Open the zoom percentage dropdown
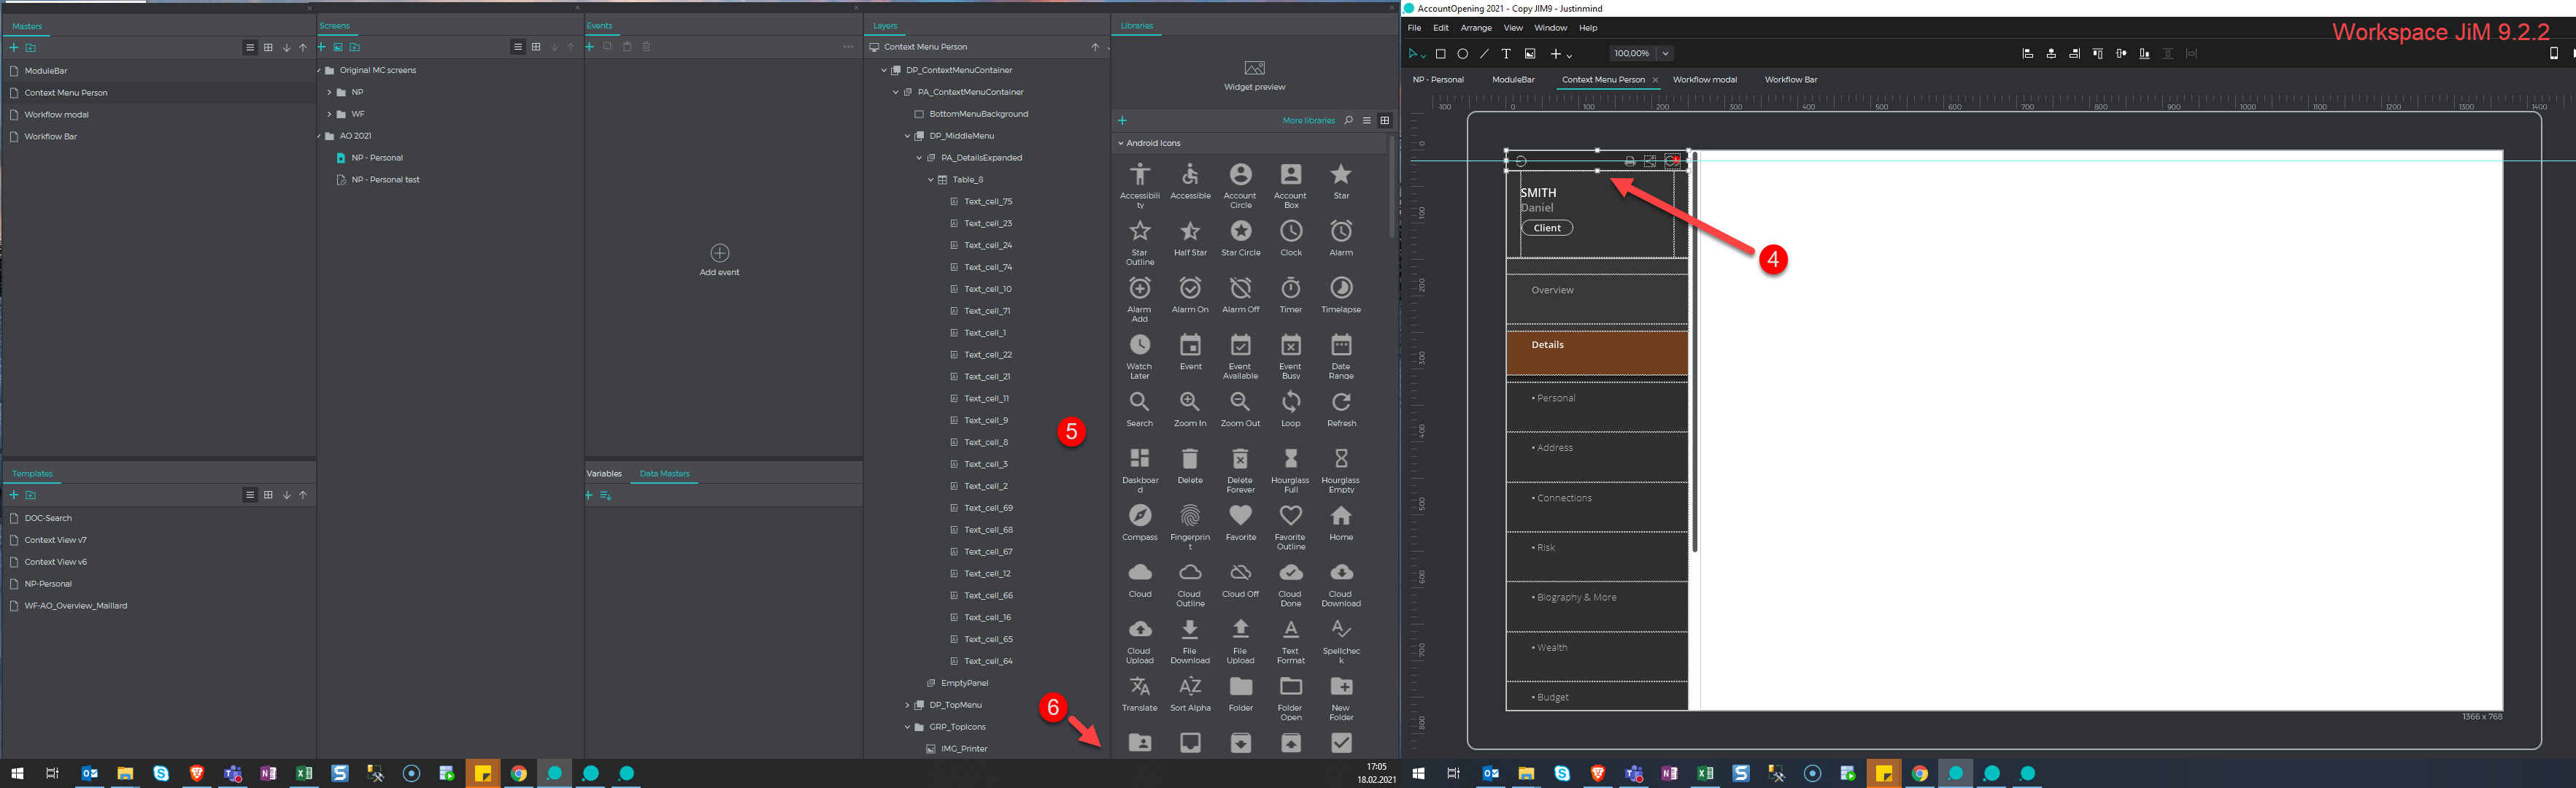The image size is (2576, 788). 1665,54
